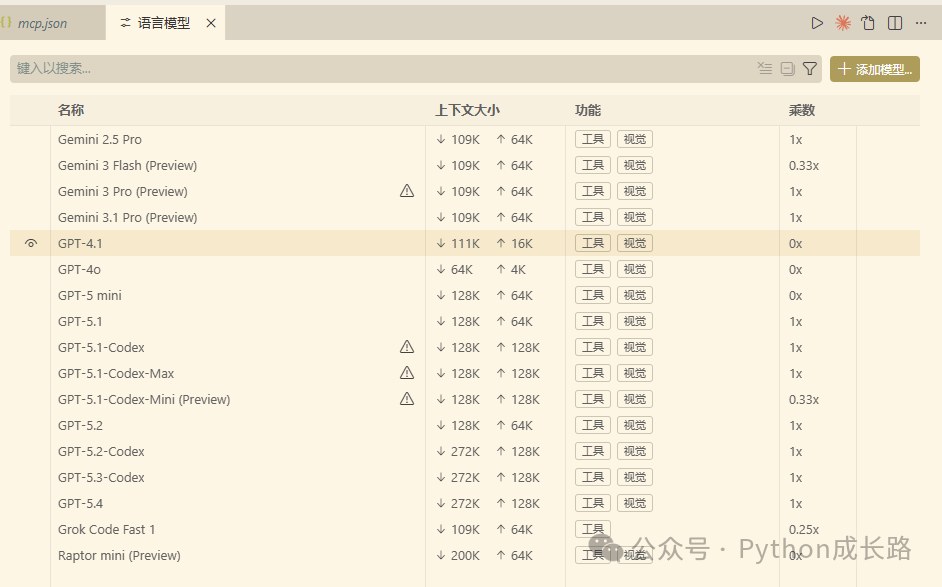Click the 乘数 column header
942x587 pixels.
click(x=801, y=110)
